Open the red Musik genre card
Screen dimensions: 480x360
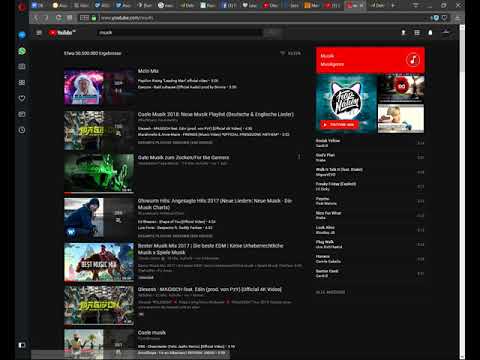(x=370, y=60)
